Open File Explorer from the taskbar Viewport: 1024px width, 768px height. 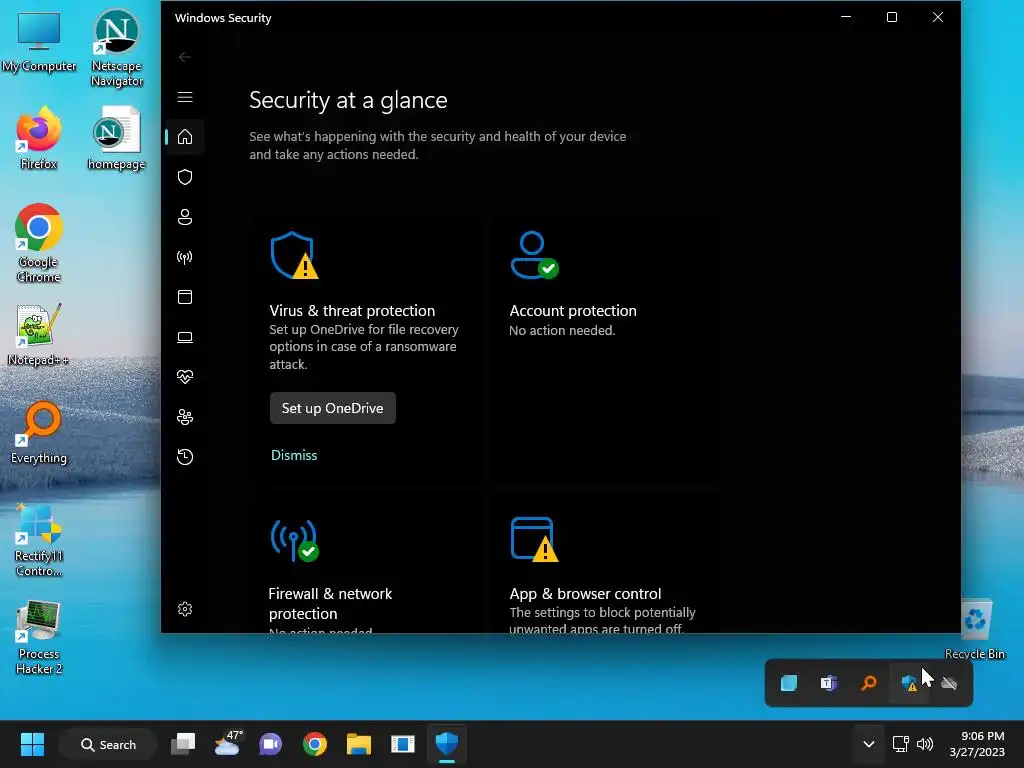pos(359,744)
